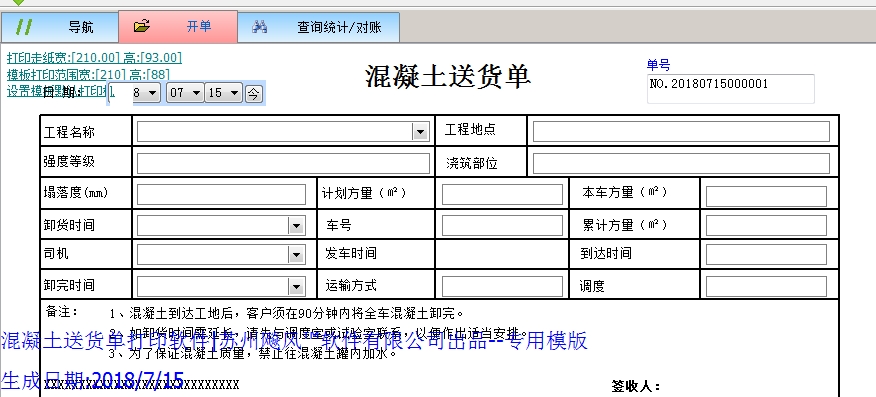
Task: Click the 今 today button
Action: click(x=254, y=93)
